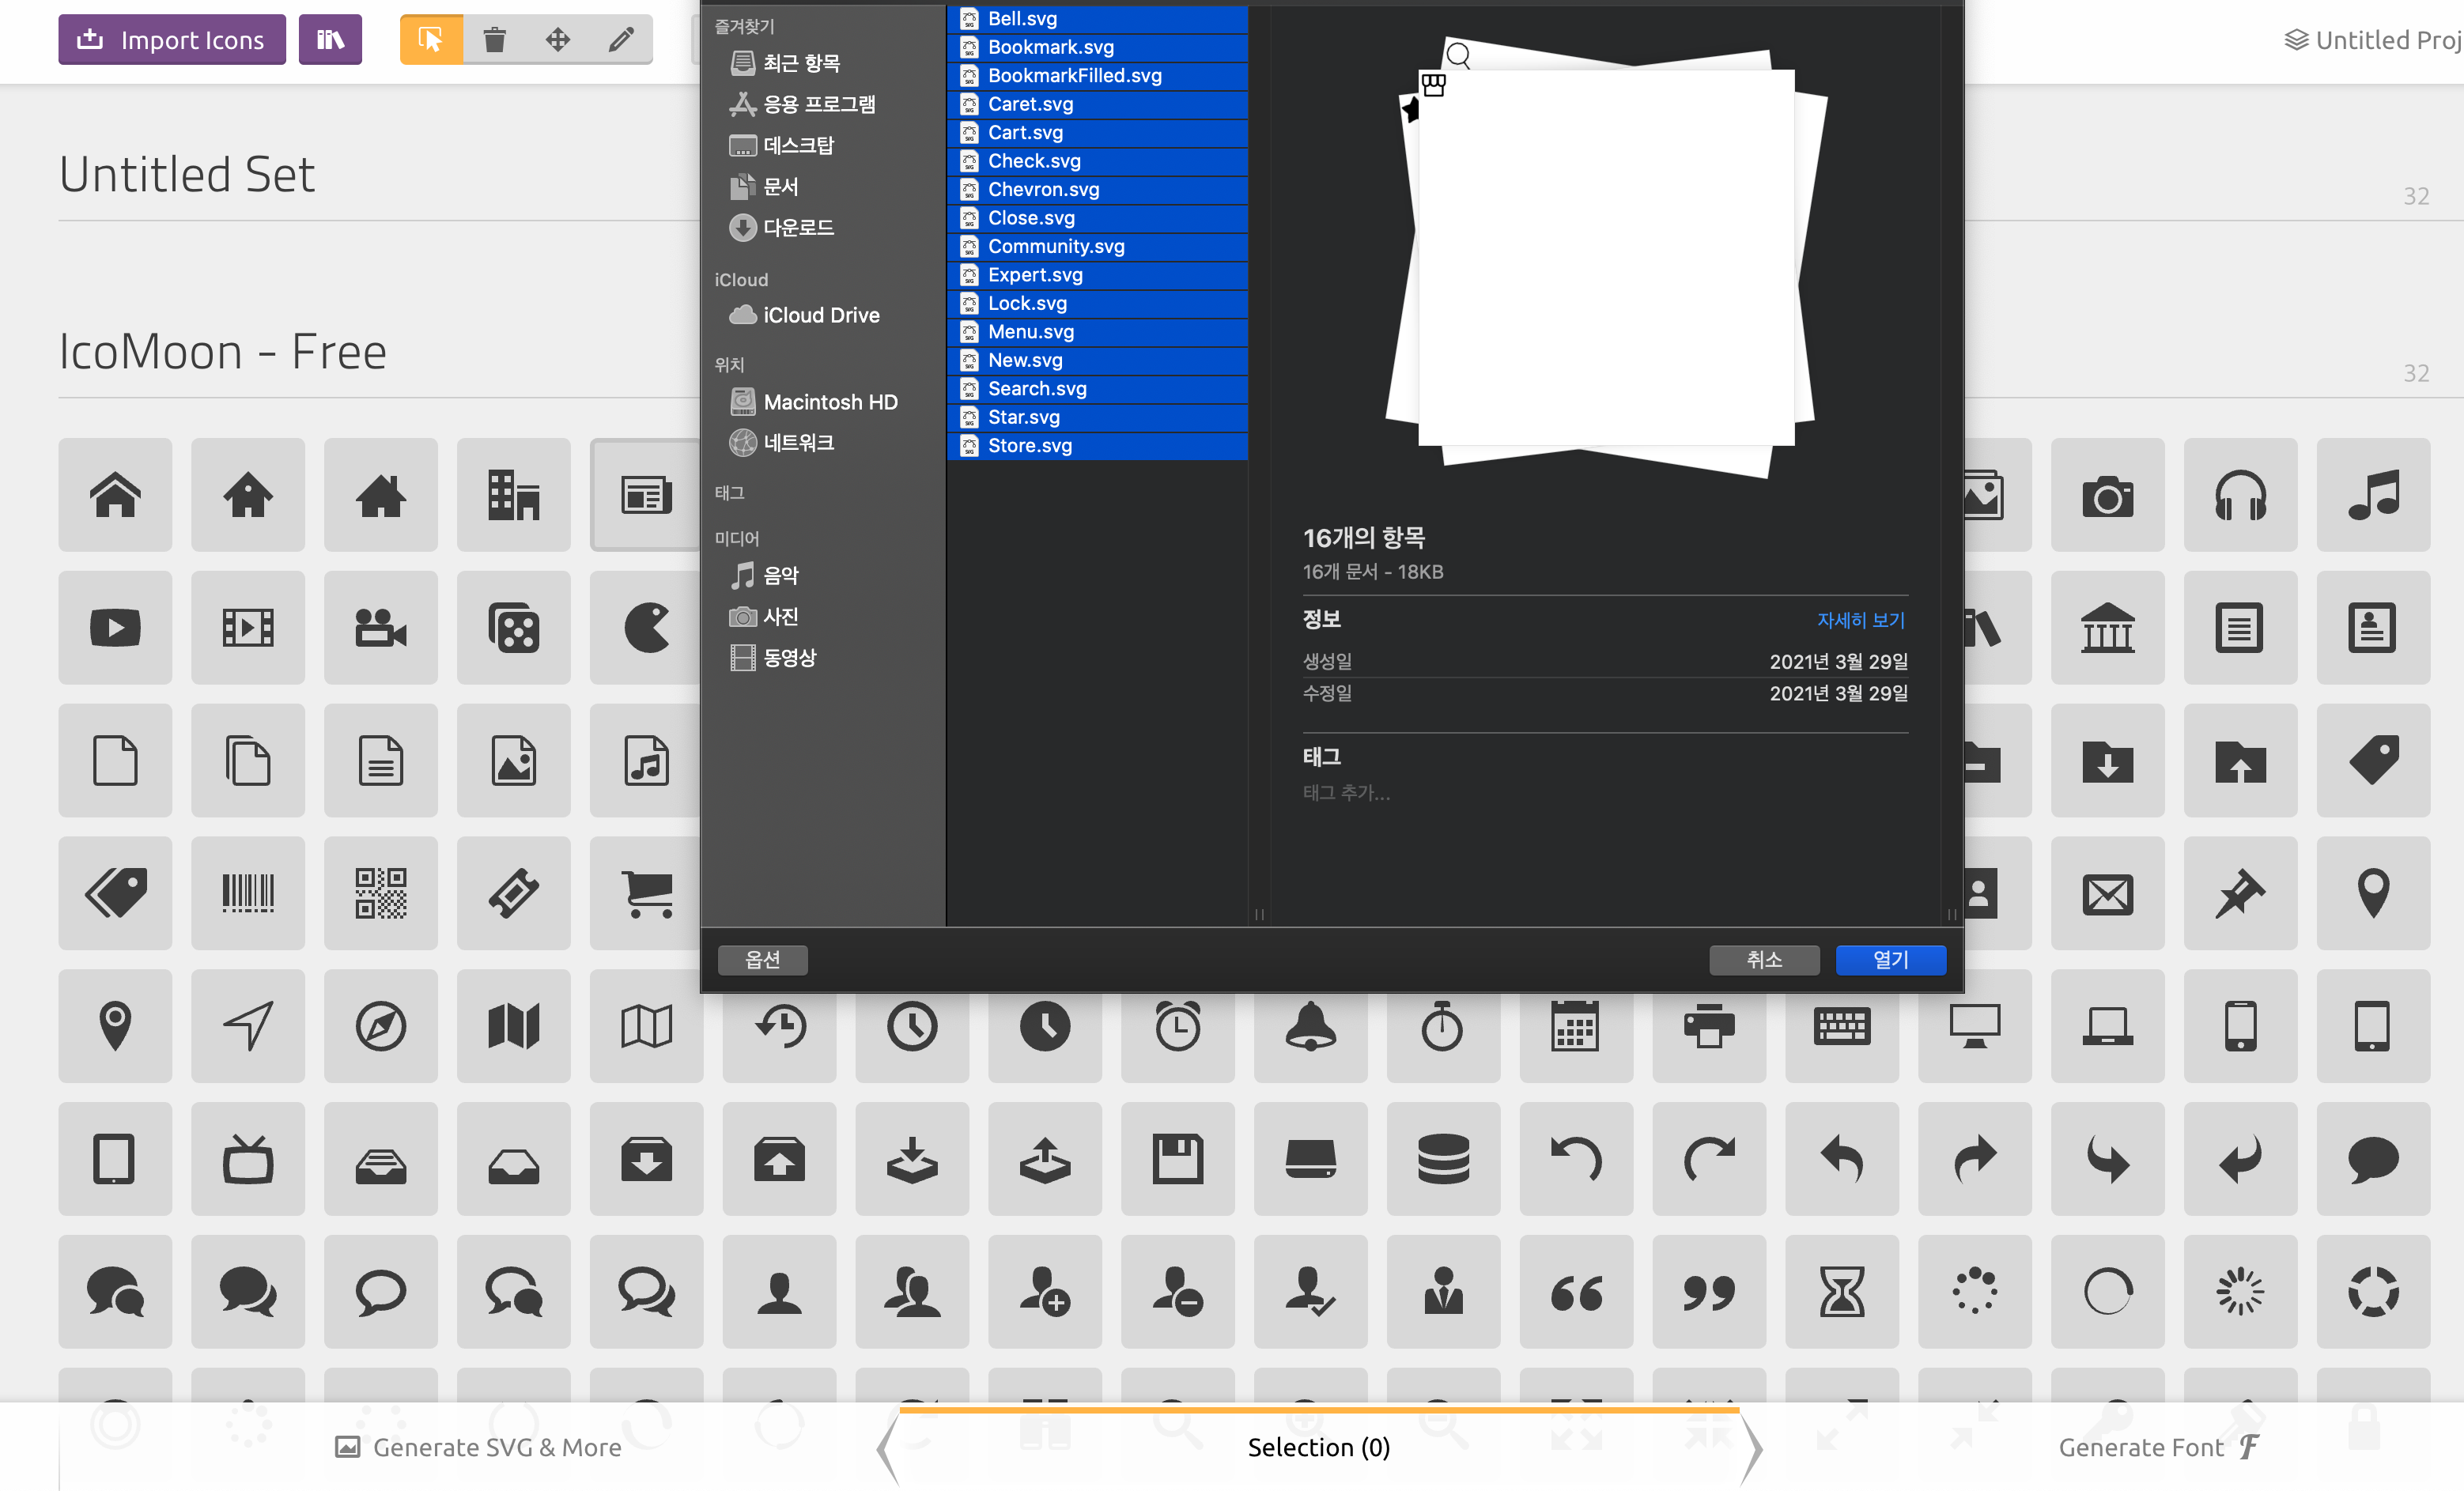The width and height of the screenshot is (2464, 1491).
Task: Pick the camera icon in grid
Action: 2107,495
